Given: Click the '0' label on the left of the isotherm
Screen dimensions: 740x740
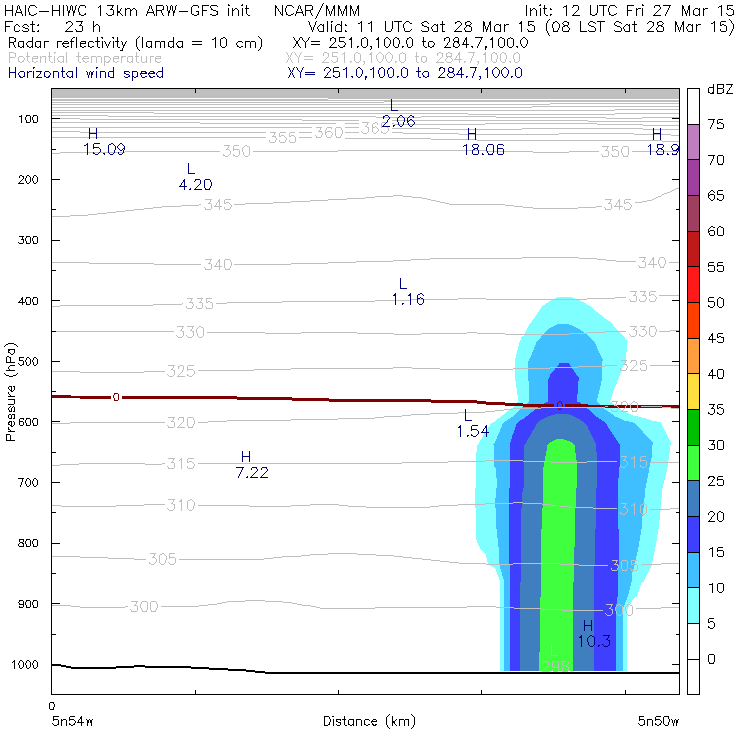Looking at the screenshot, I should (x=116, y=397).
